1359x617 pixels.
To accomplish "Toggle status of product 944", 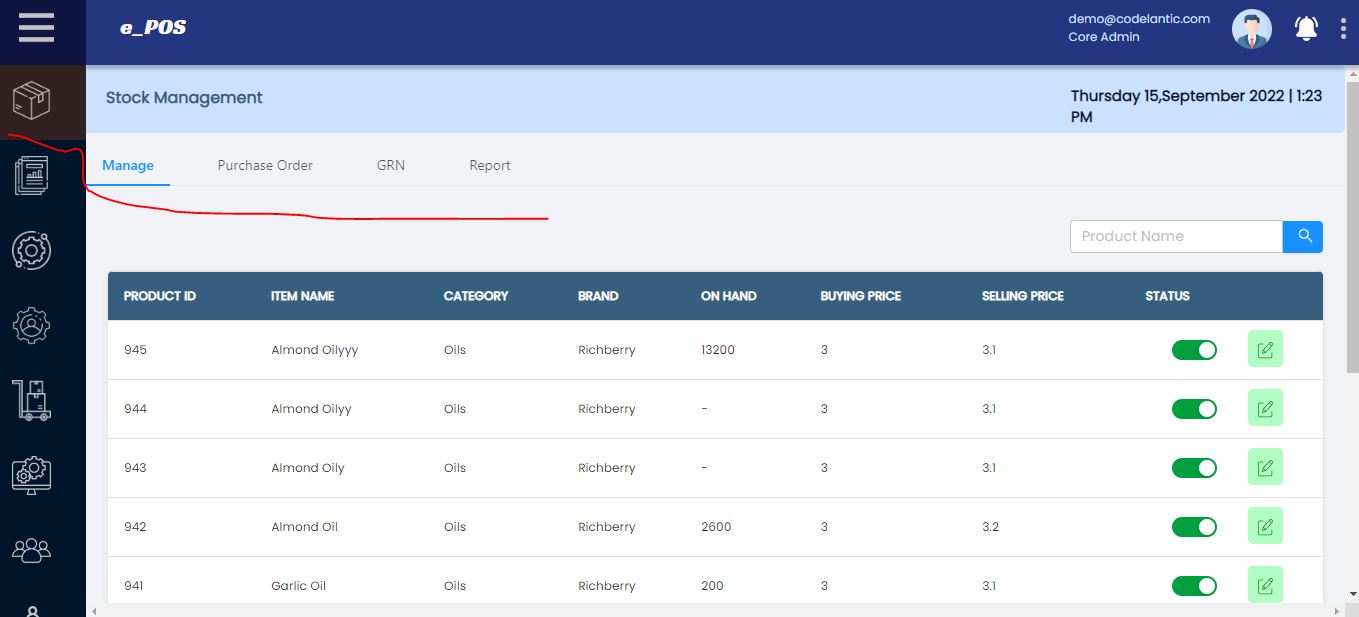I will coord(1194,409).
